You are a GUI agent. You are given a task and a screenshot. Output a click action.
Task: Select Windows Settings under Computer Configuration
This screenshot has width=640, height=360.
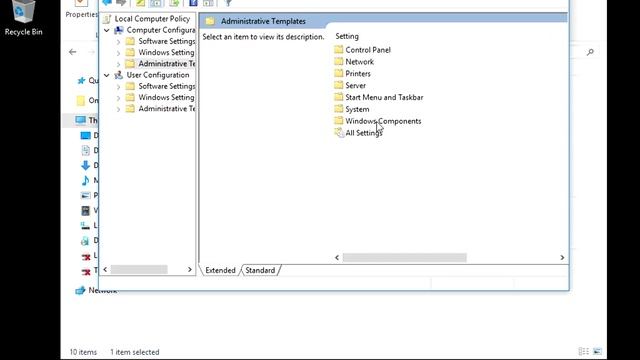pos(166,53)
